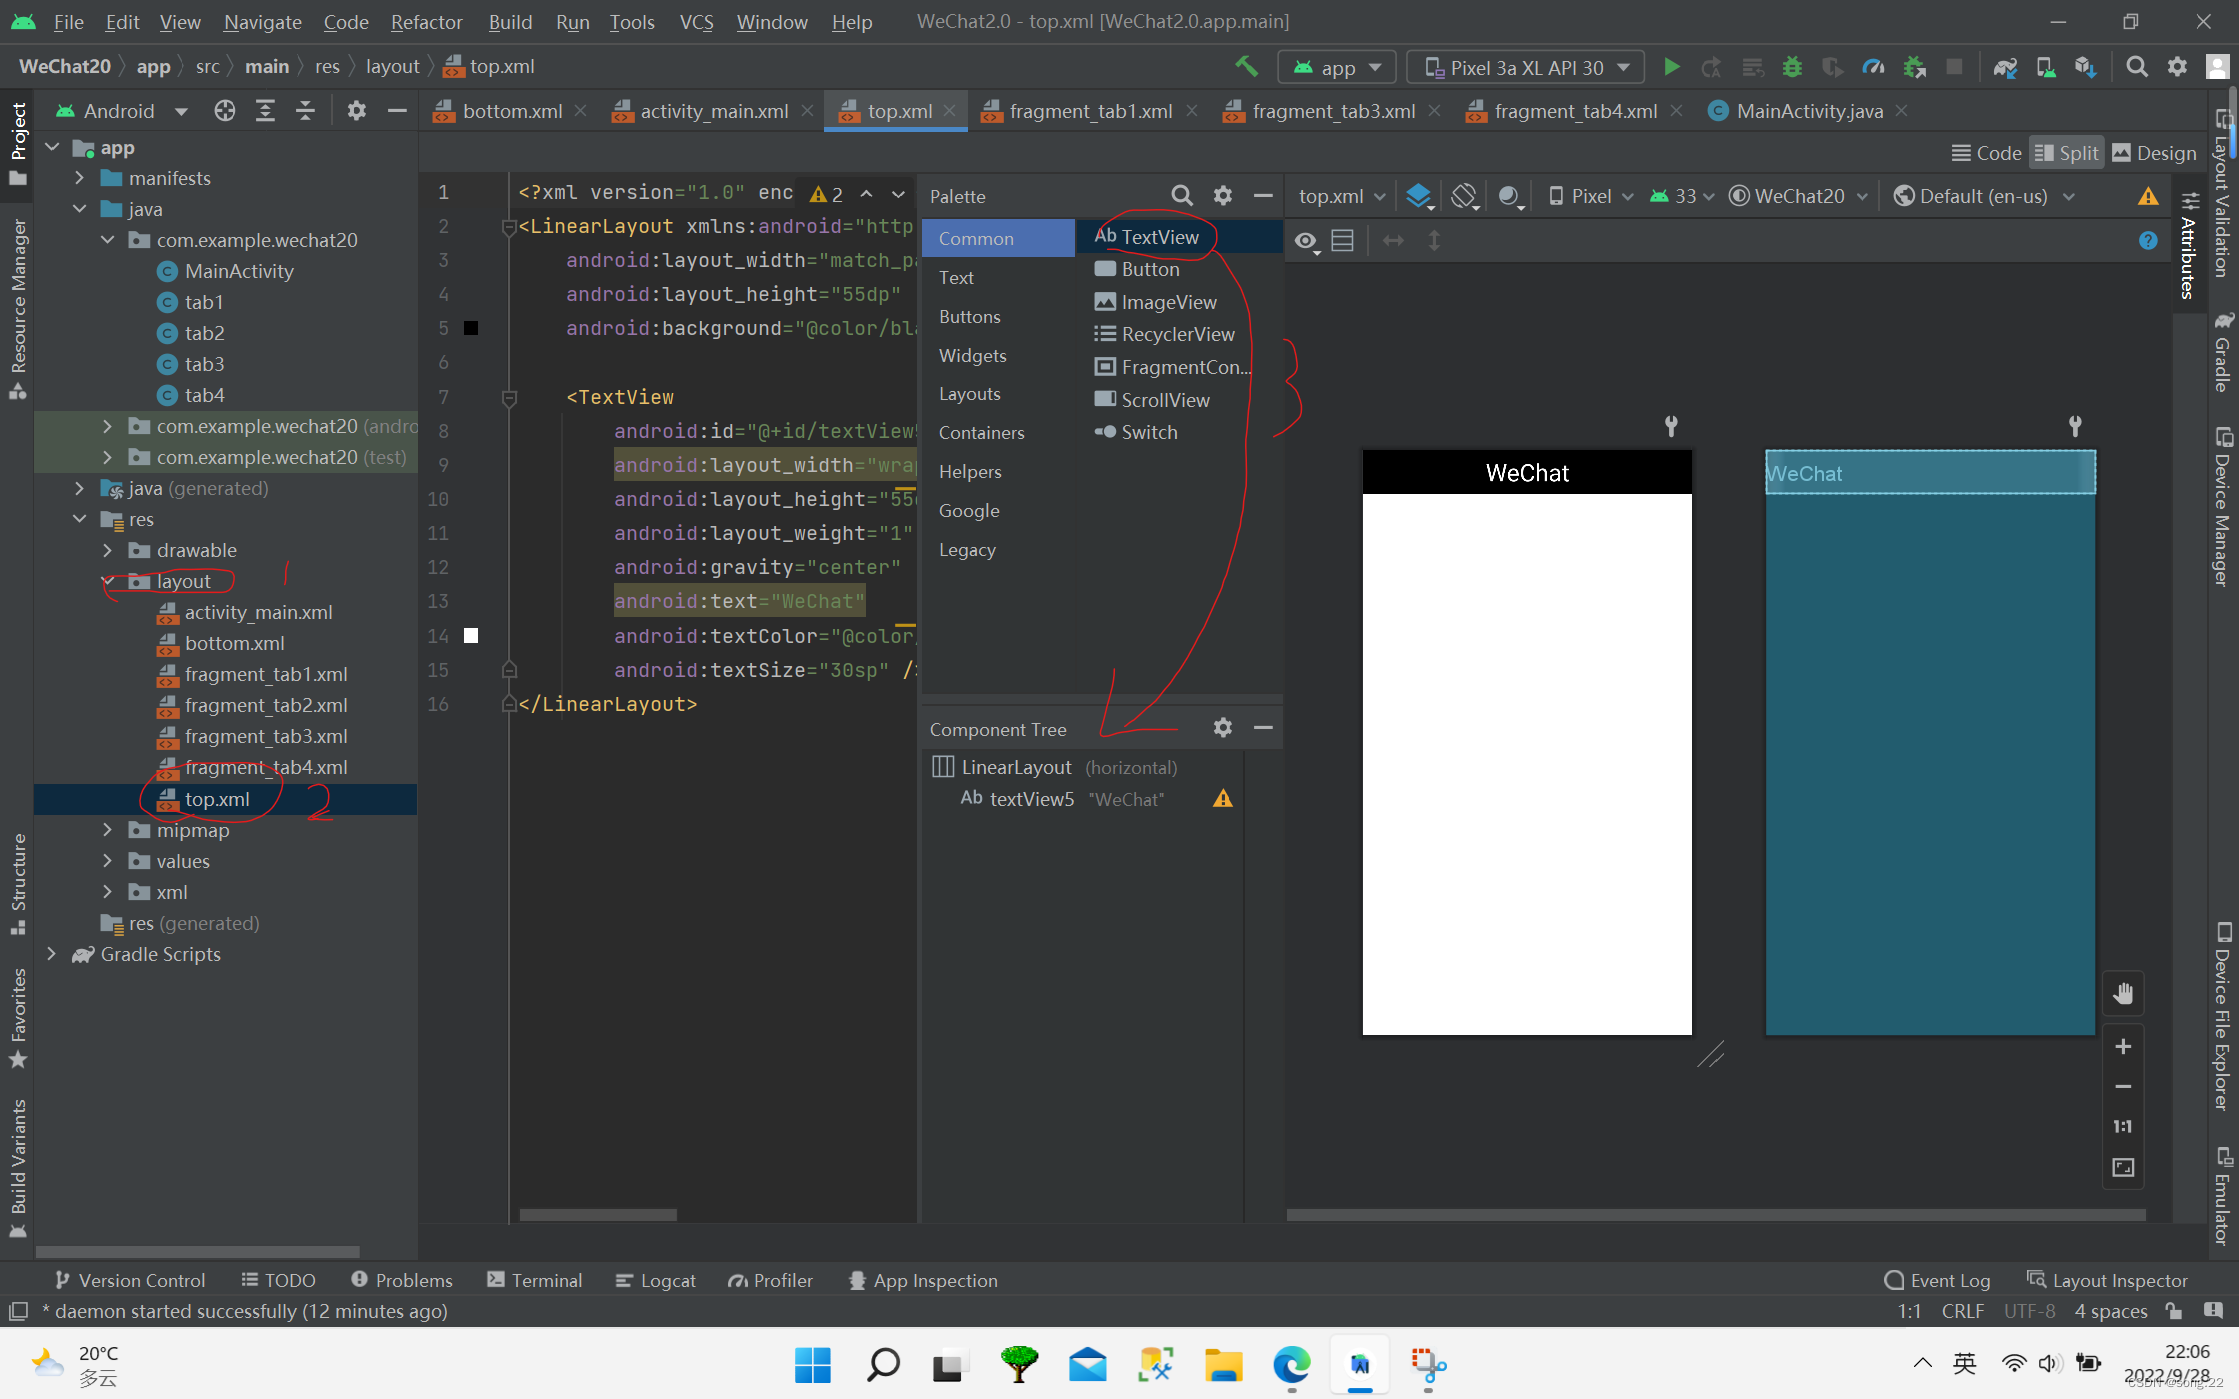Open Project panel options gear
This screenshot has width=2239, height=1399.
(356, 111)
